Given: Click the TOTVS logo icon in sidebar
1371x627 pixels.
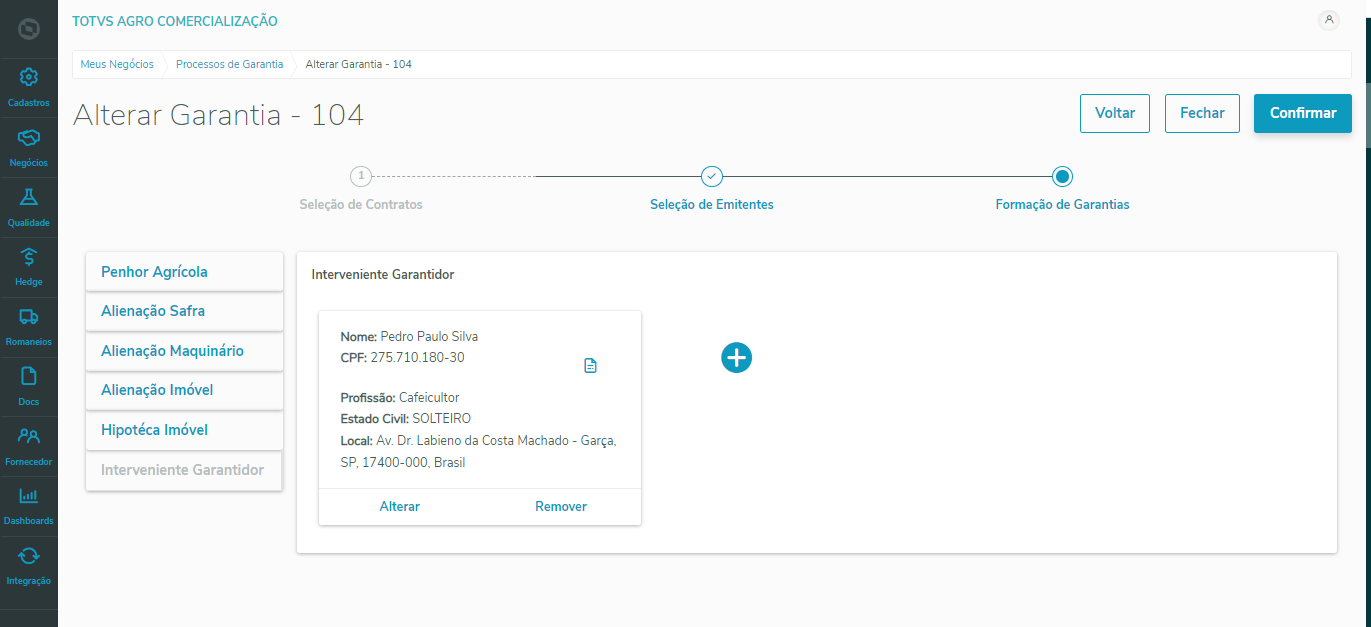Looking at the screenshot, I should pos(29,29).
